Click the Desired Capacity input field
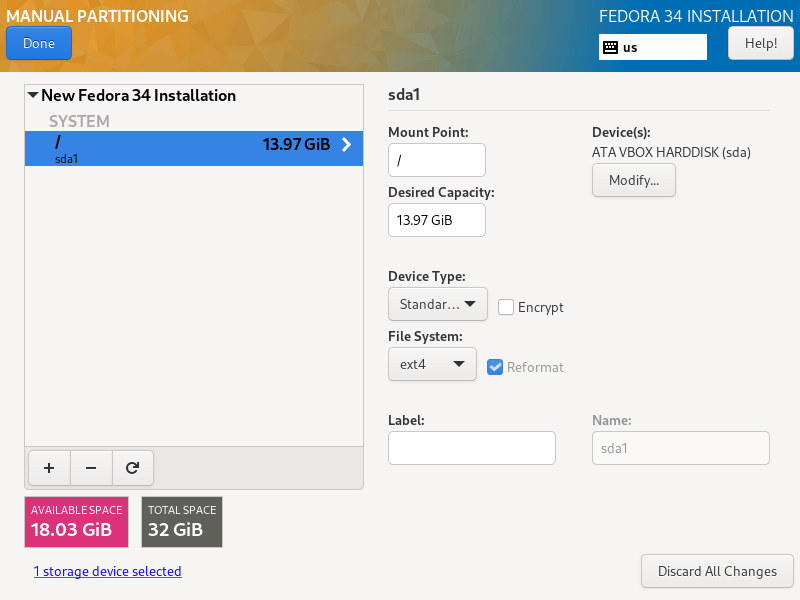This screenshot has height=600, width=800. point(436,220)
